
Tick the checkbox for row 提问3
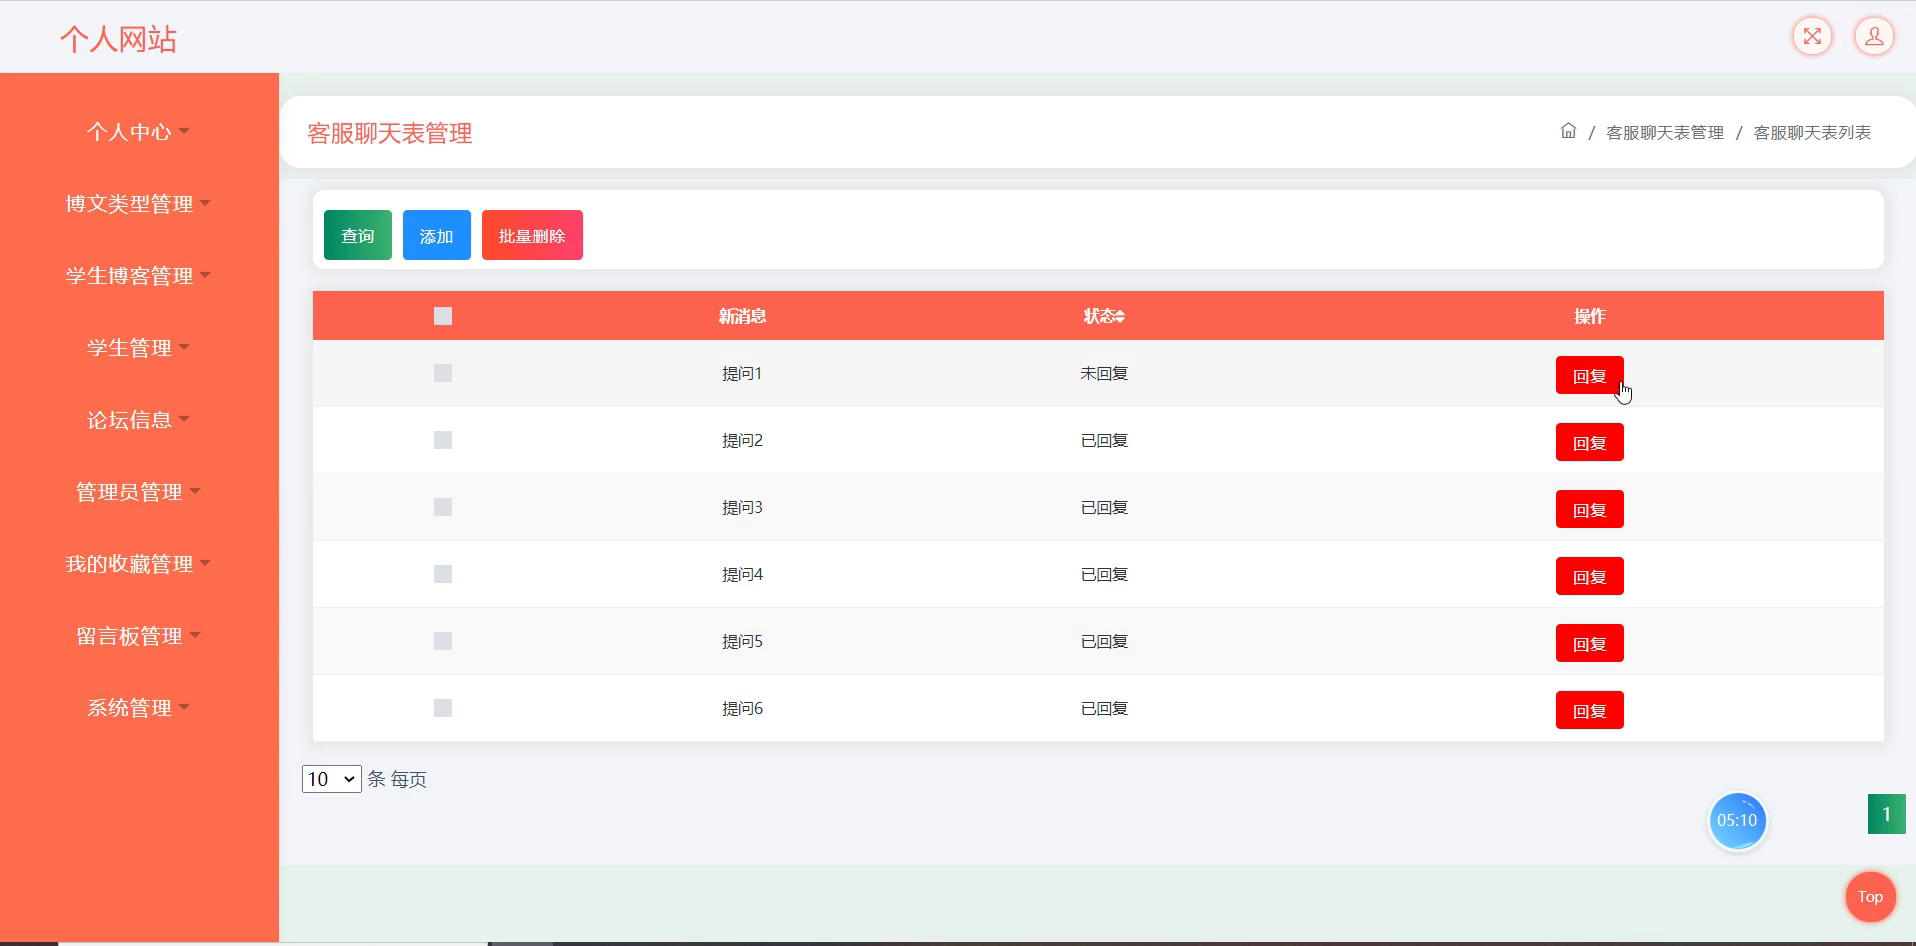pyautogui.click(x=443, y=507)
